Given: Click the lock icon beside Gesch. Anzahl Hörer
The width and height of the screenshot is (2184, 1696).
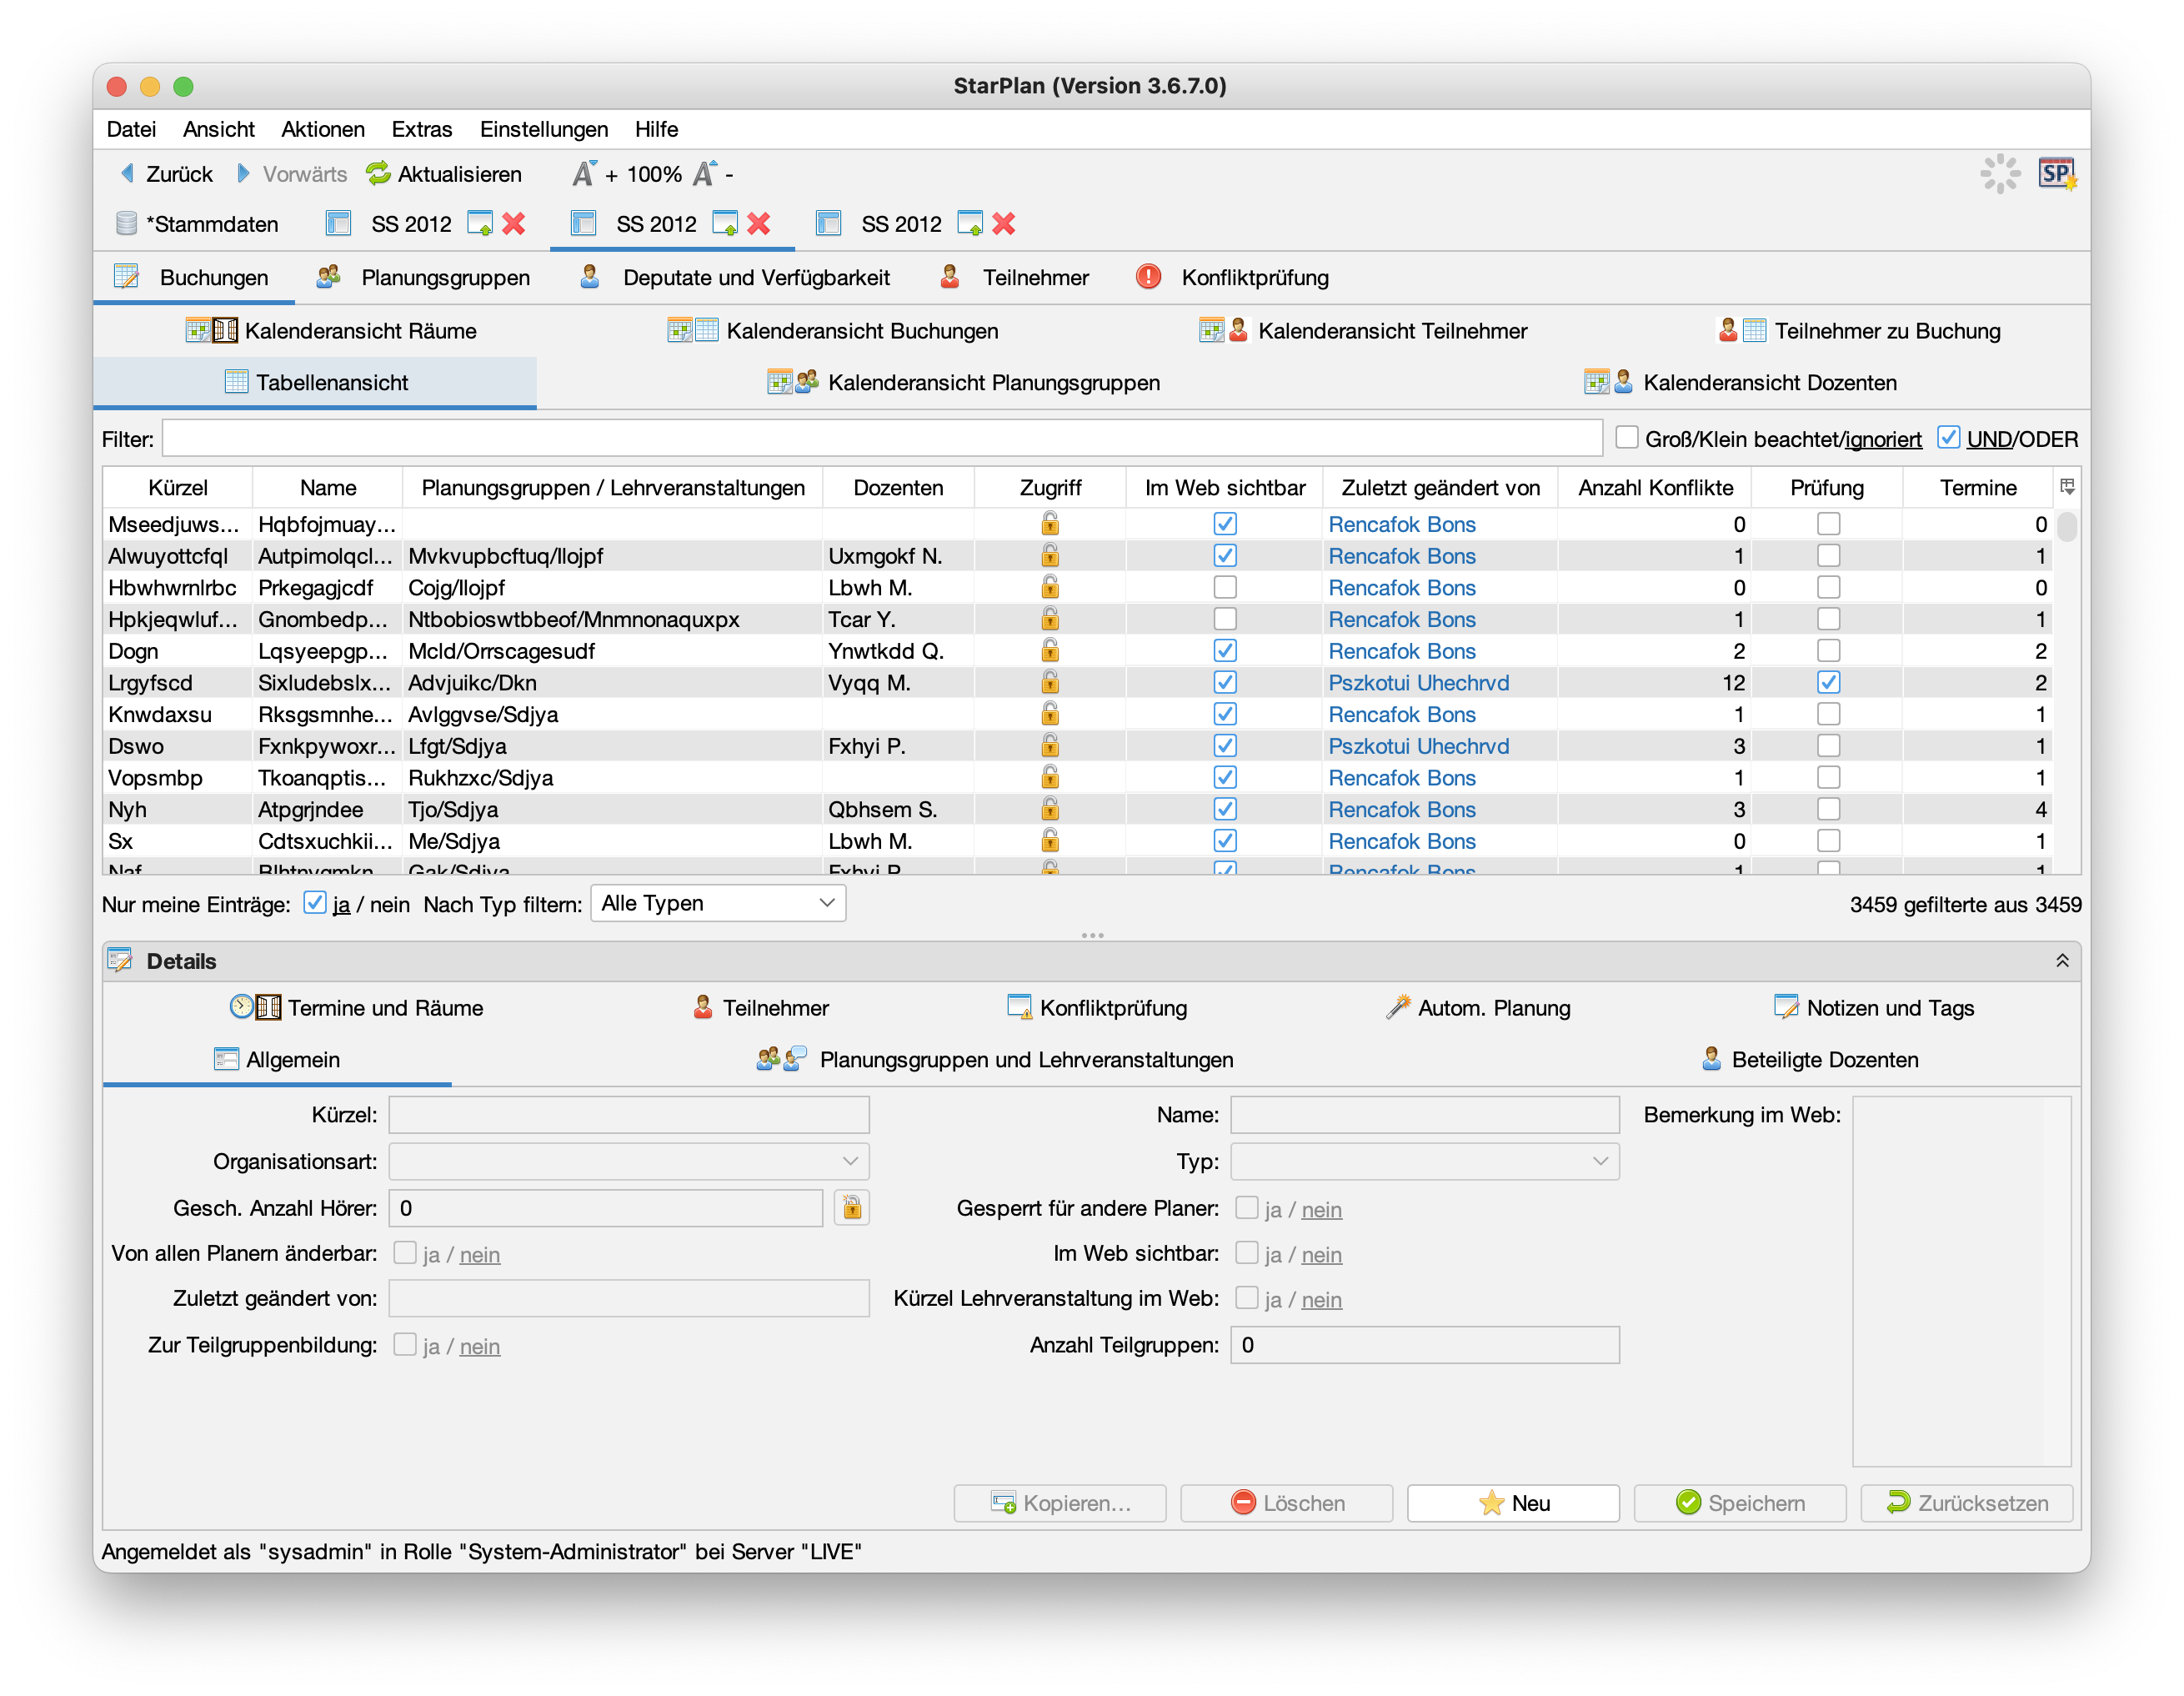Looking at the screenshot, I should pyautogui.click(x=851, y=1208).
